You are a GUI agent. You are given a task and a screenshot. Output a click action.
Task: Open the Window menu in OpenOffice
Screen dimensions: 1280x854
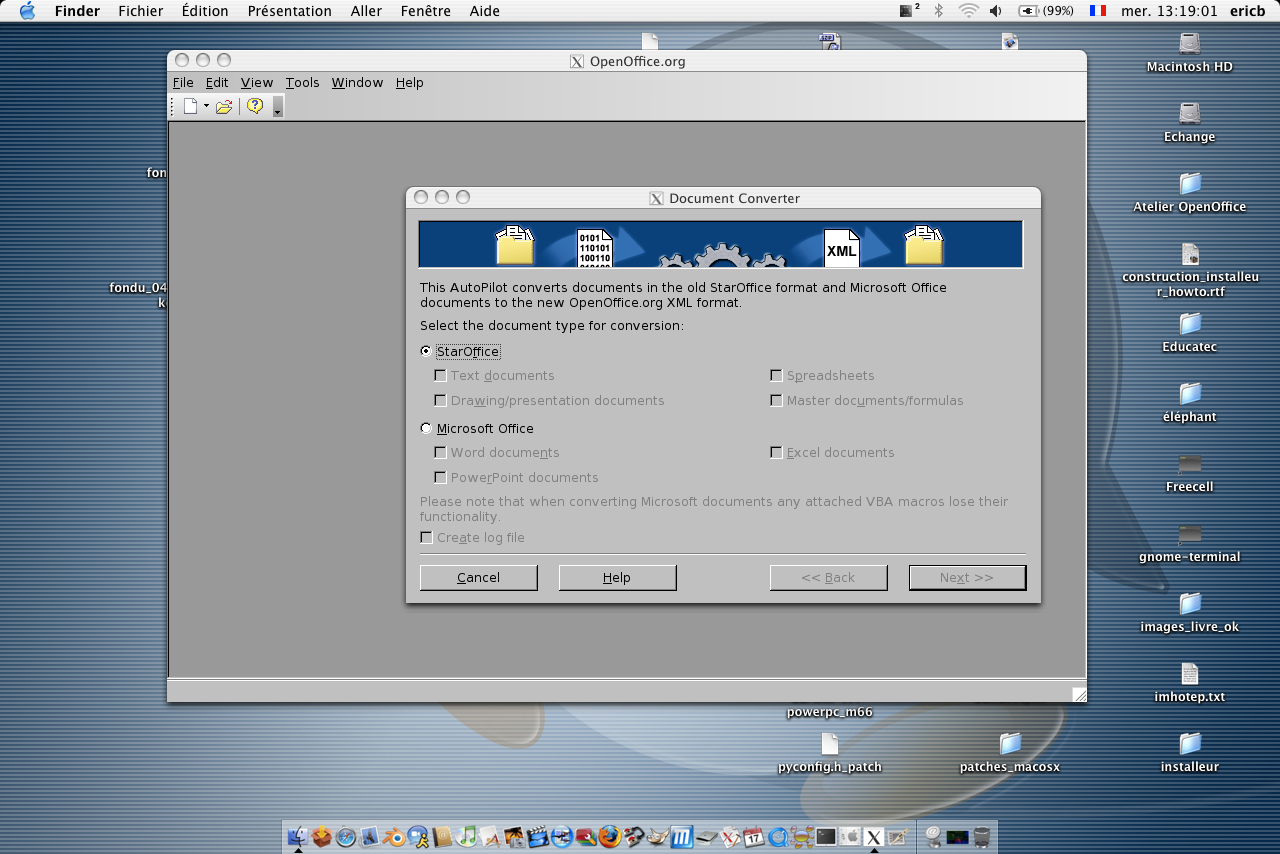(357, 83)
